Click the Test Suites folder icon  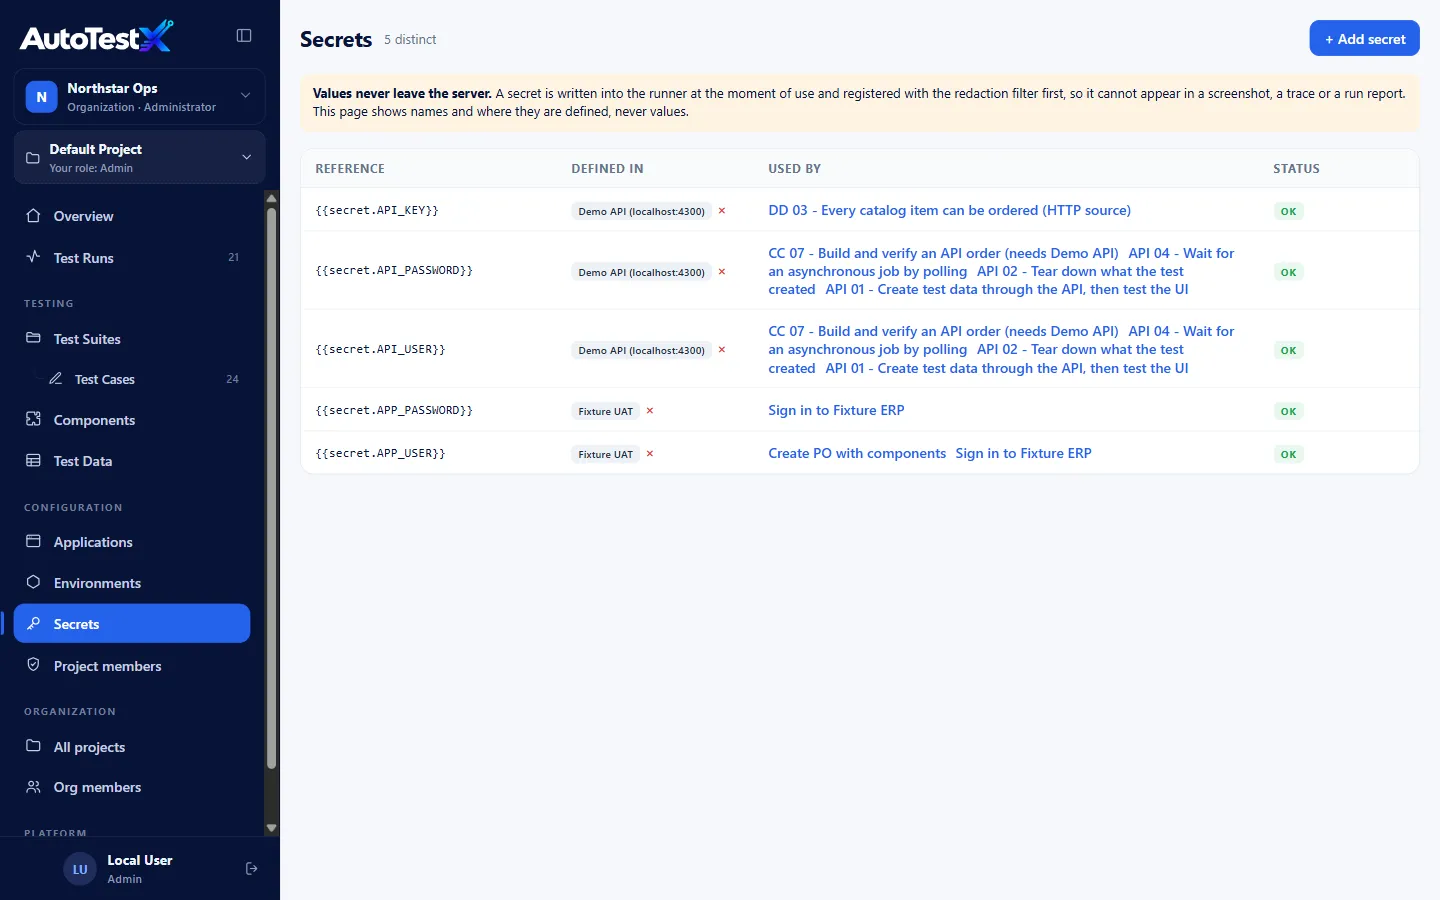tap(33, 338)
